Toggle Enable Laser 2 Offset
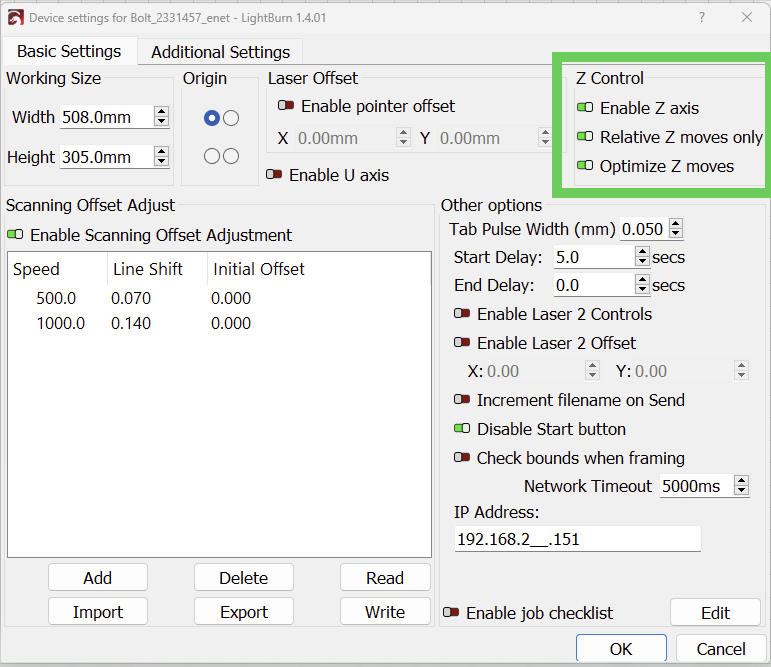Screen dimensions: 771x667 462,342
